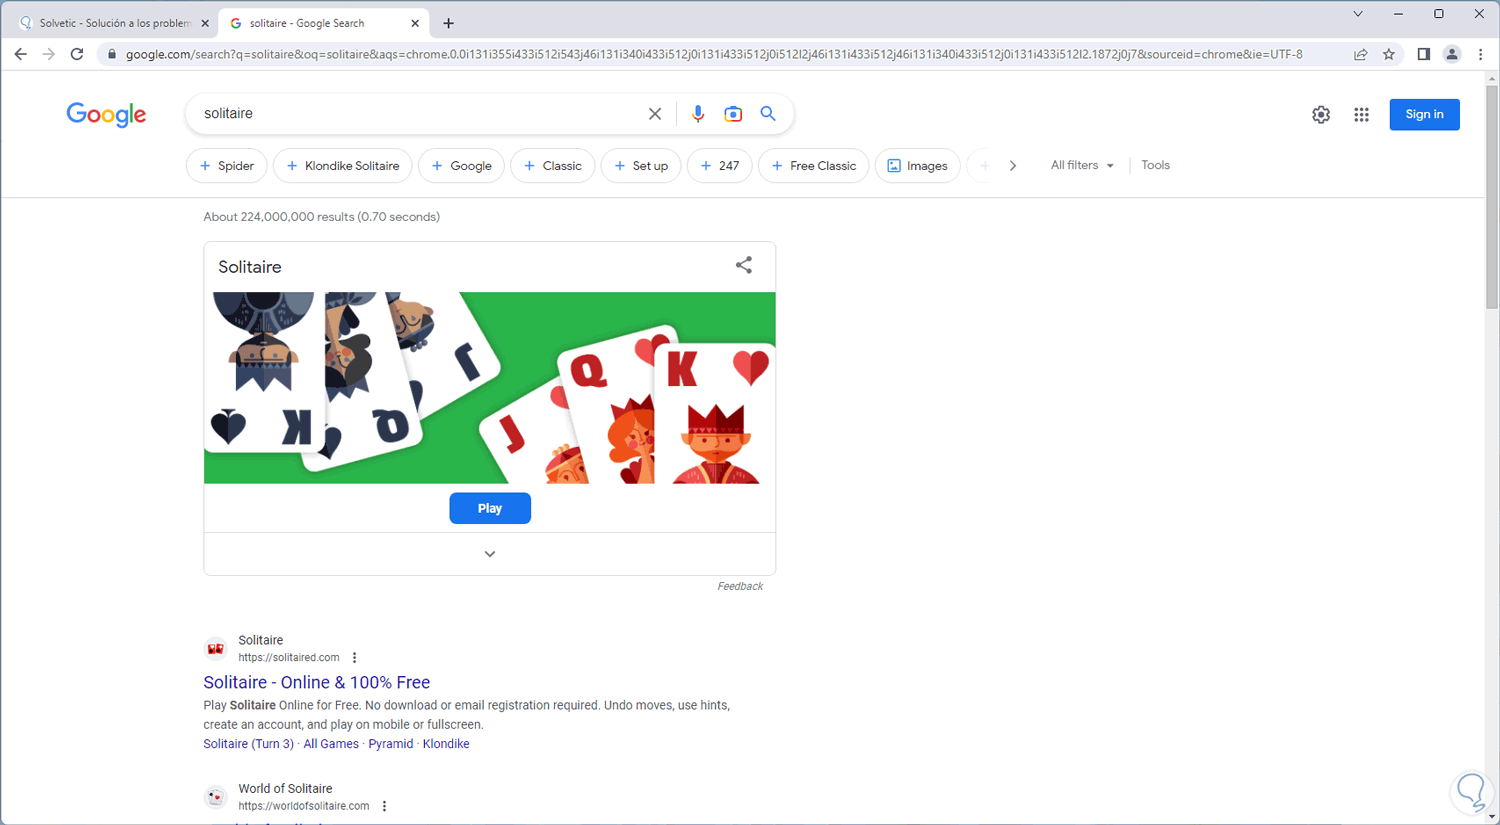Open options for worldofsolitaire.com result

[385, 806]
